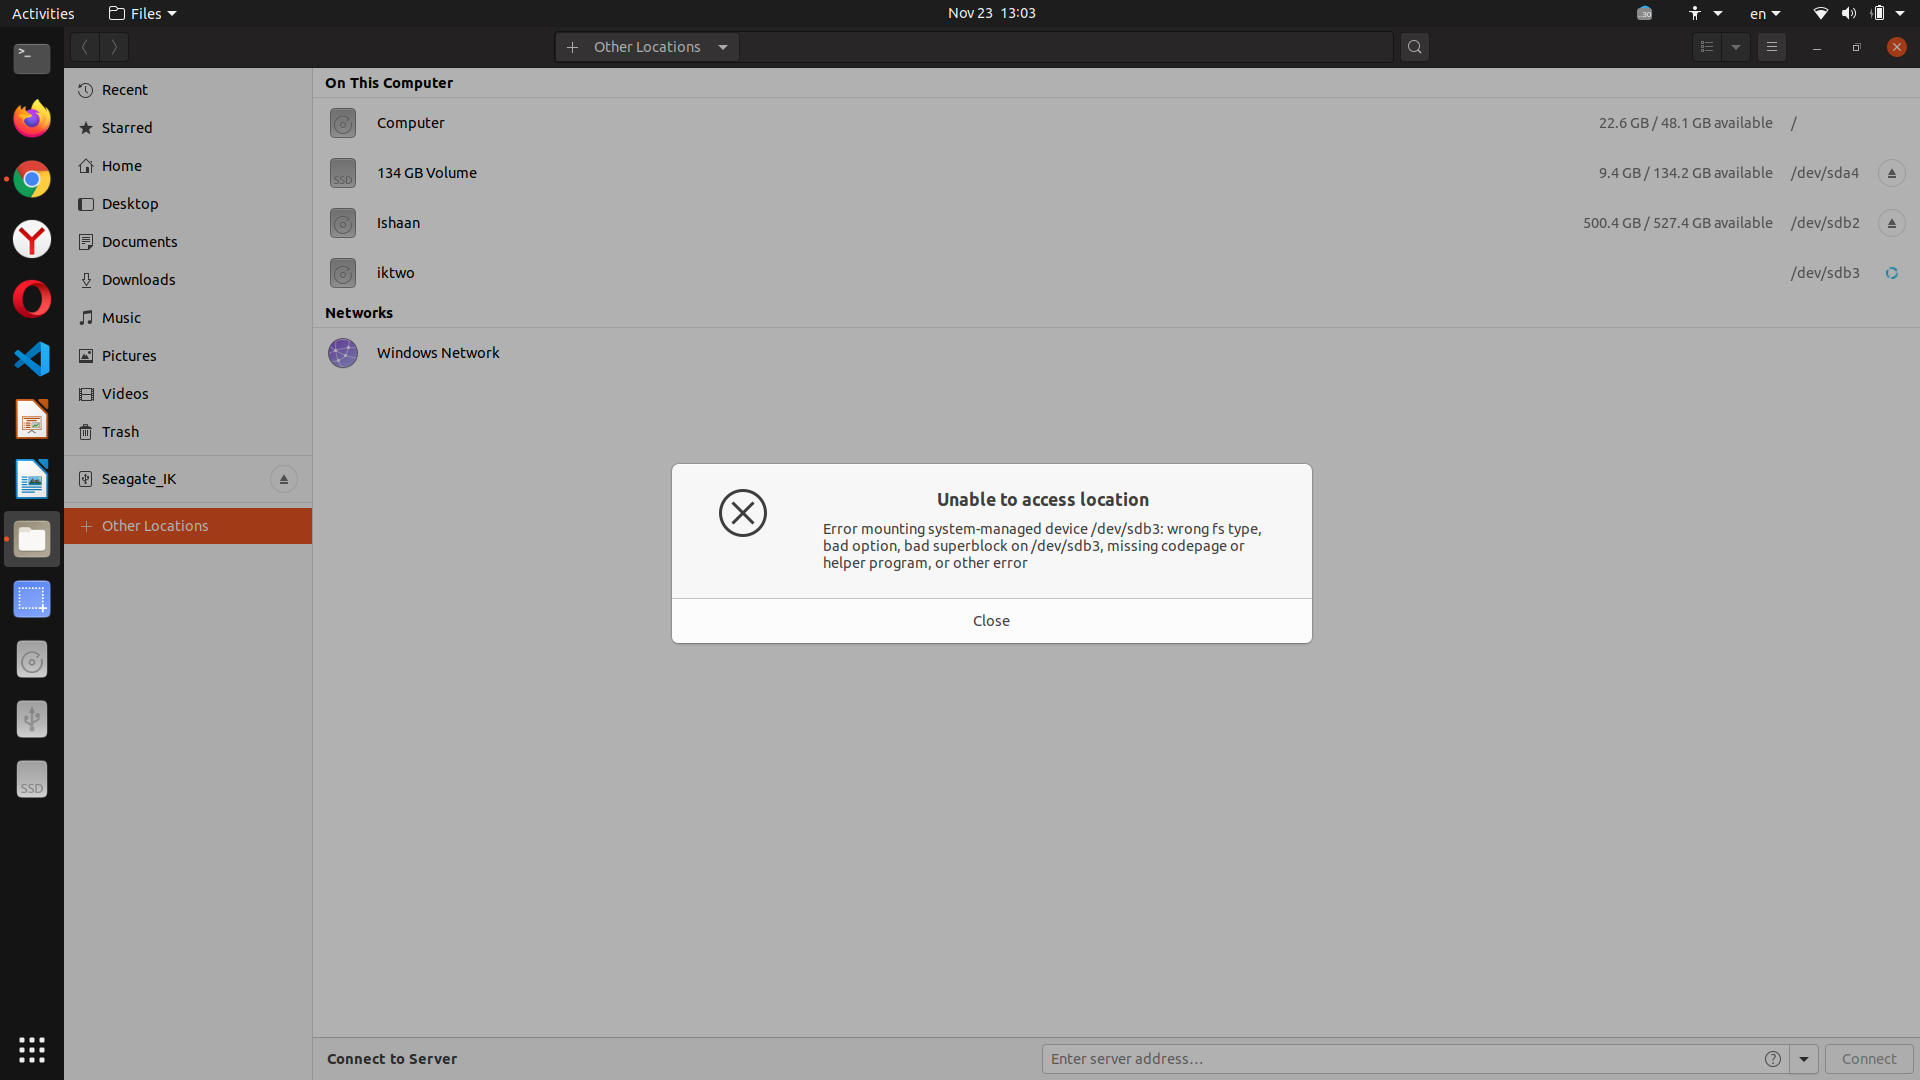
Task: Select the Ishaan drive row
Action: 1116,223
